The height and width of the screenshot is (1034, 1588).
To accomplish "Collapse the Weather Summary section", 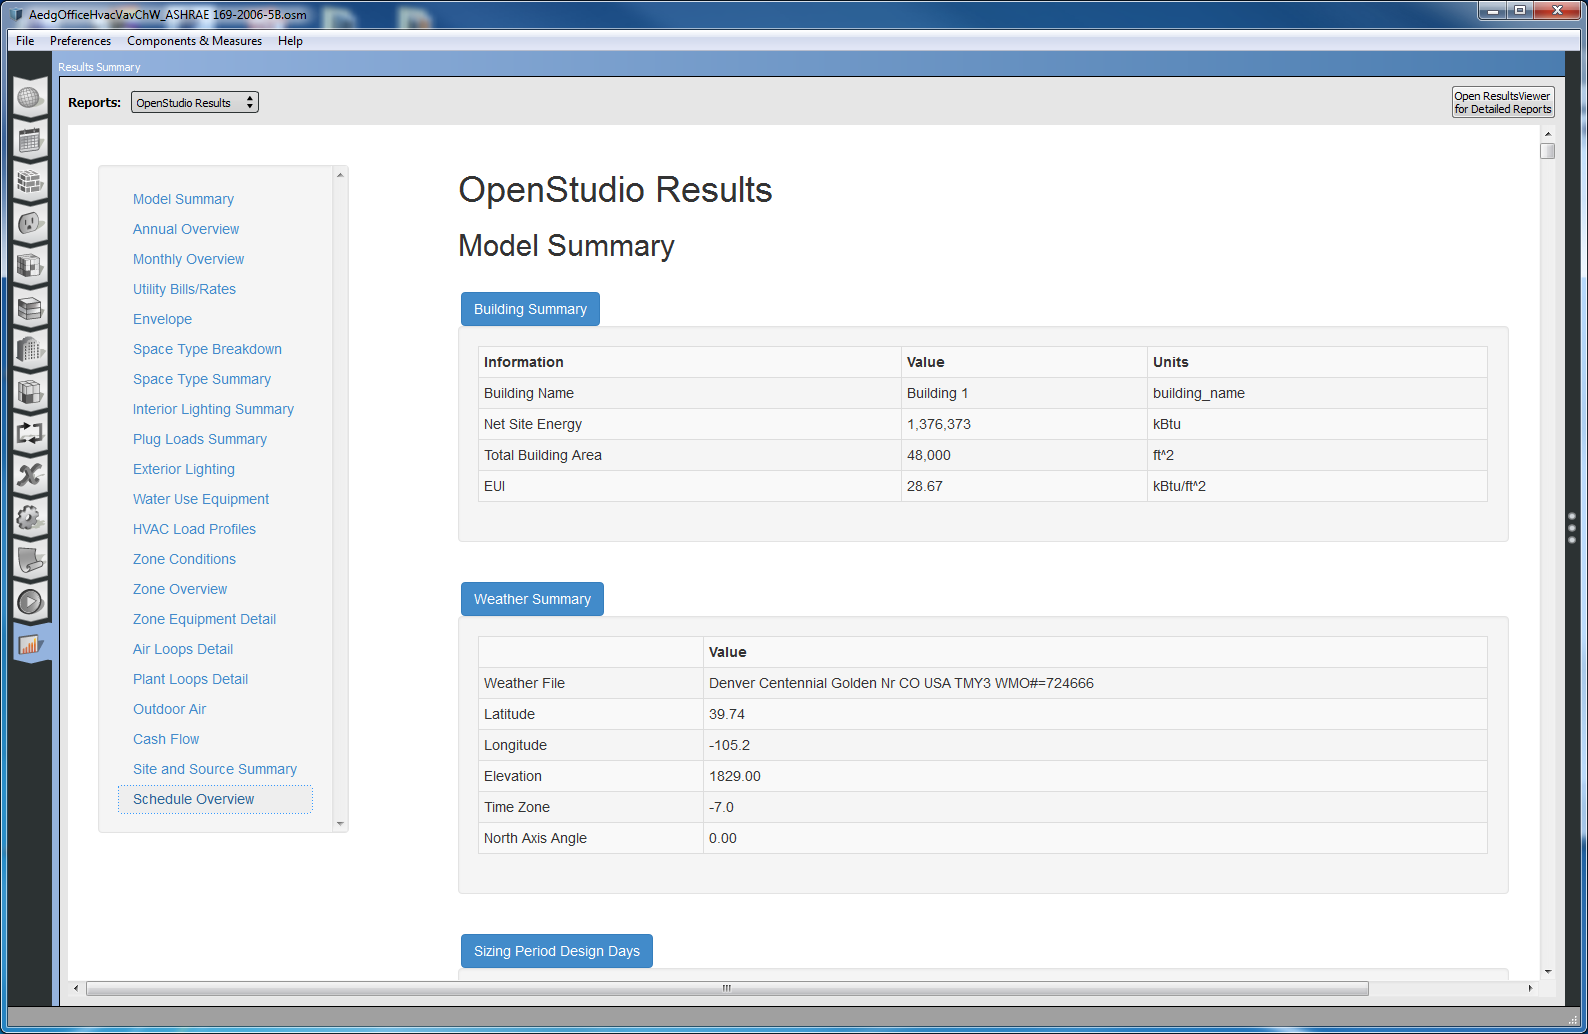I will point(532,599).
